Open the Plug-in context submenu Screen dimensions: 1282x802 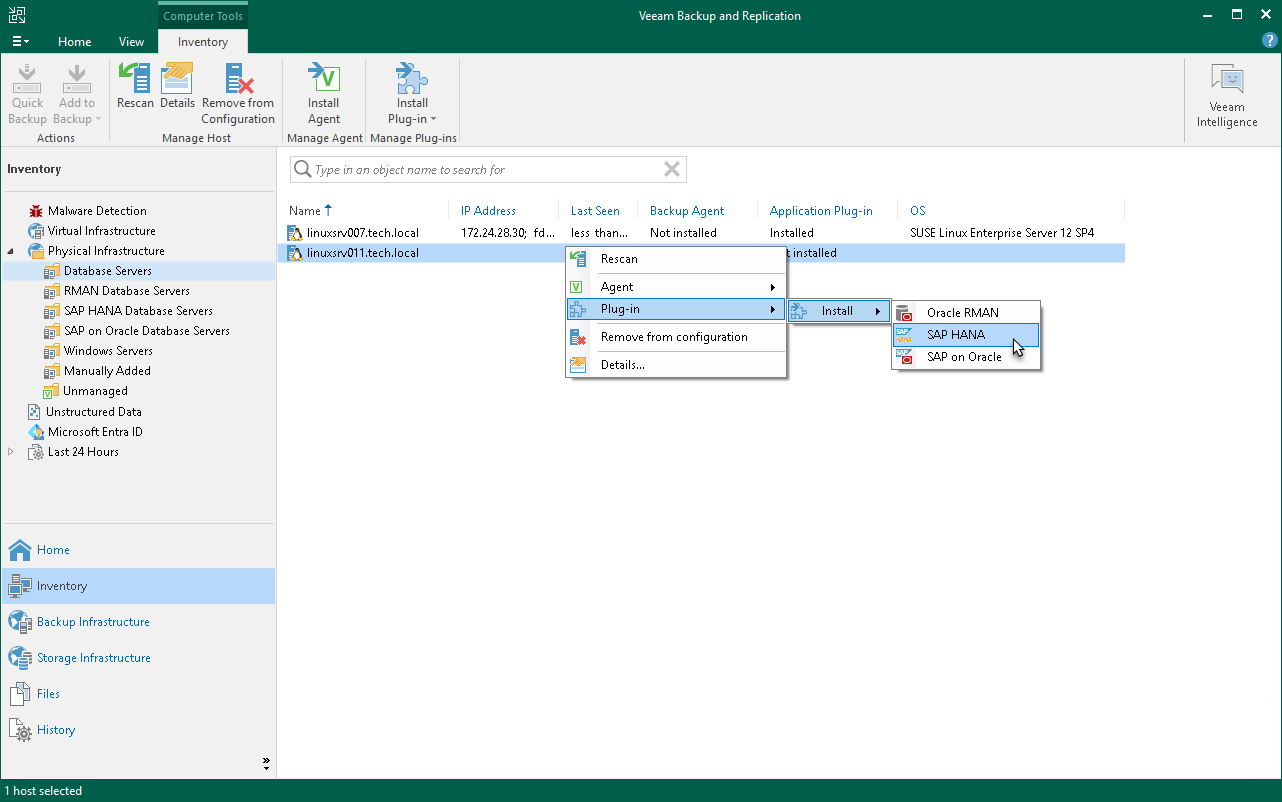[x=676, y=310]
